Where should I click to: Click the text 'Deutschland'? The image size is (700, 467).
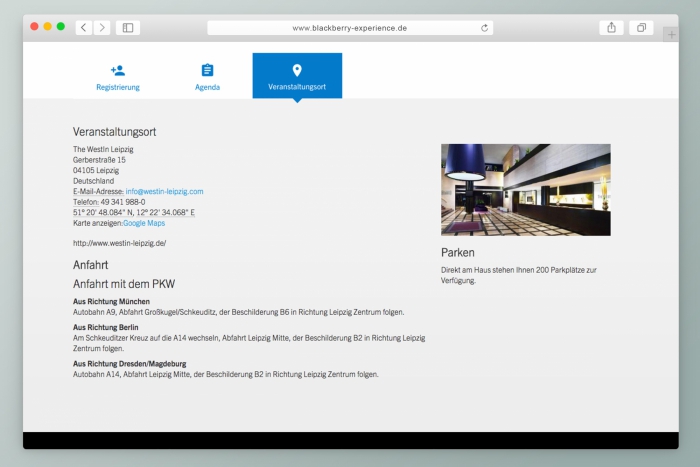pos(93,181)
